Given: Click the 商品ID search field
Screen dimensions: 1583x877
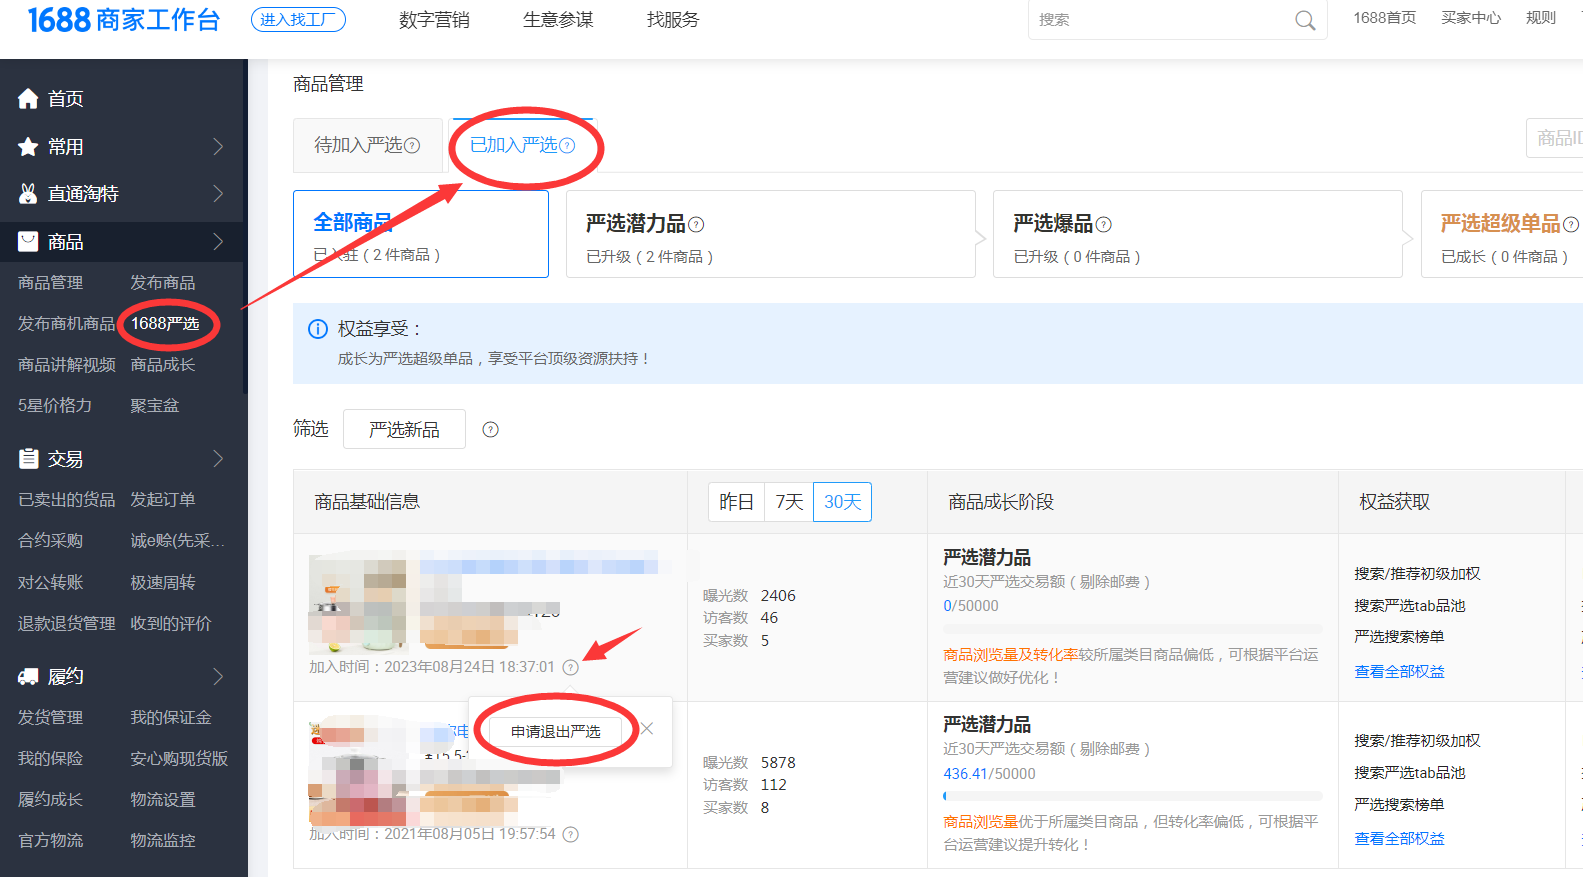Looking at the screenshot, I should click(1555, 138).
